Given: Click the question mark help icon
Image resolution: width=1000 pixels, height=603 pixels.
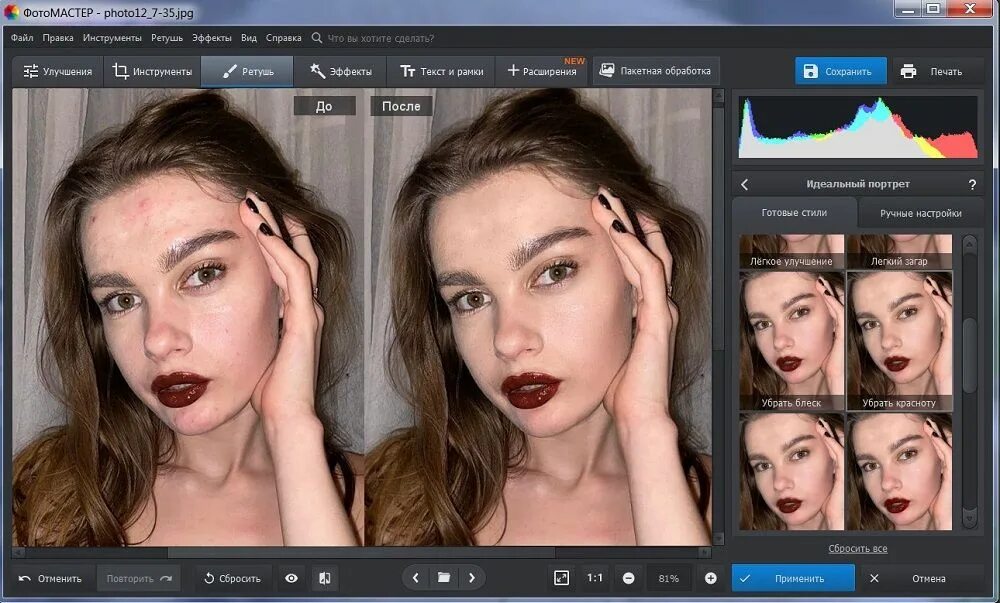Looking at the screenshot, I should [x=972, y=184].
